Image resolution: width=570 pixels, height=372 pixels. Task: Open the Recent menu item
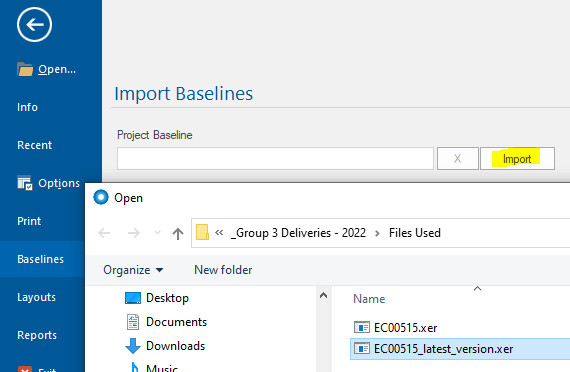[35, 145]
